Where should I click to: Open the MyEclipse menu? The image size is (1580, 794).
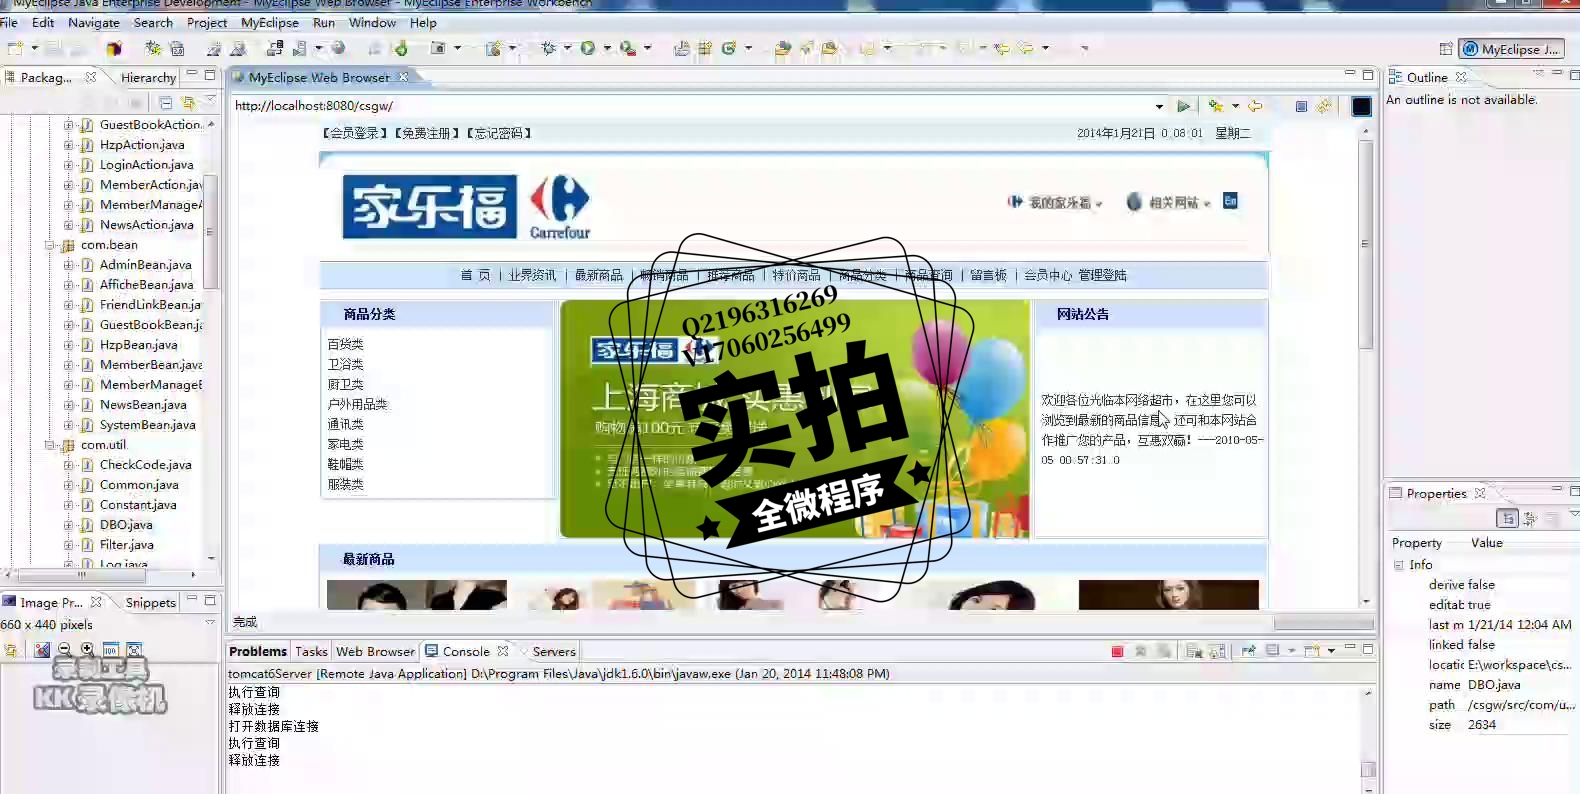pyautogui.click(x=270, y=23)
